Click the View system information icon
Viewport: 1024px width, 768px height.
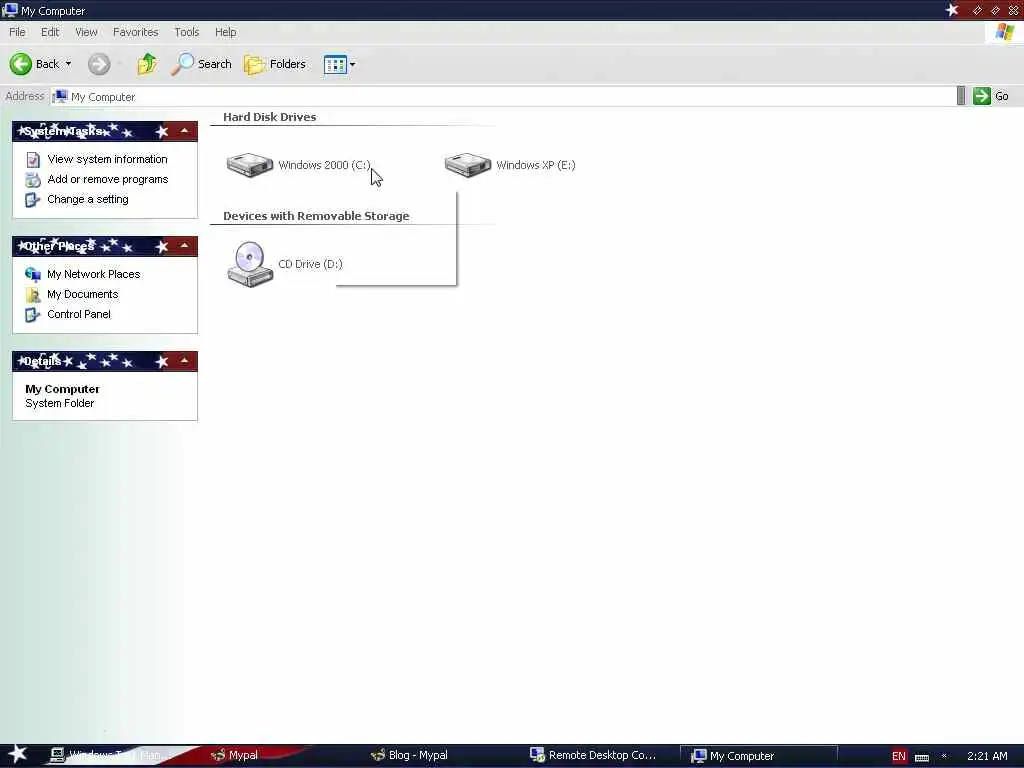point(33,159)
